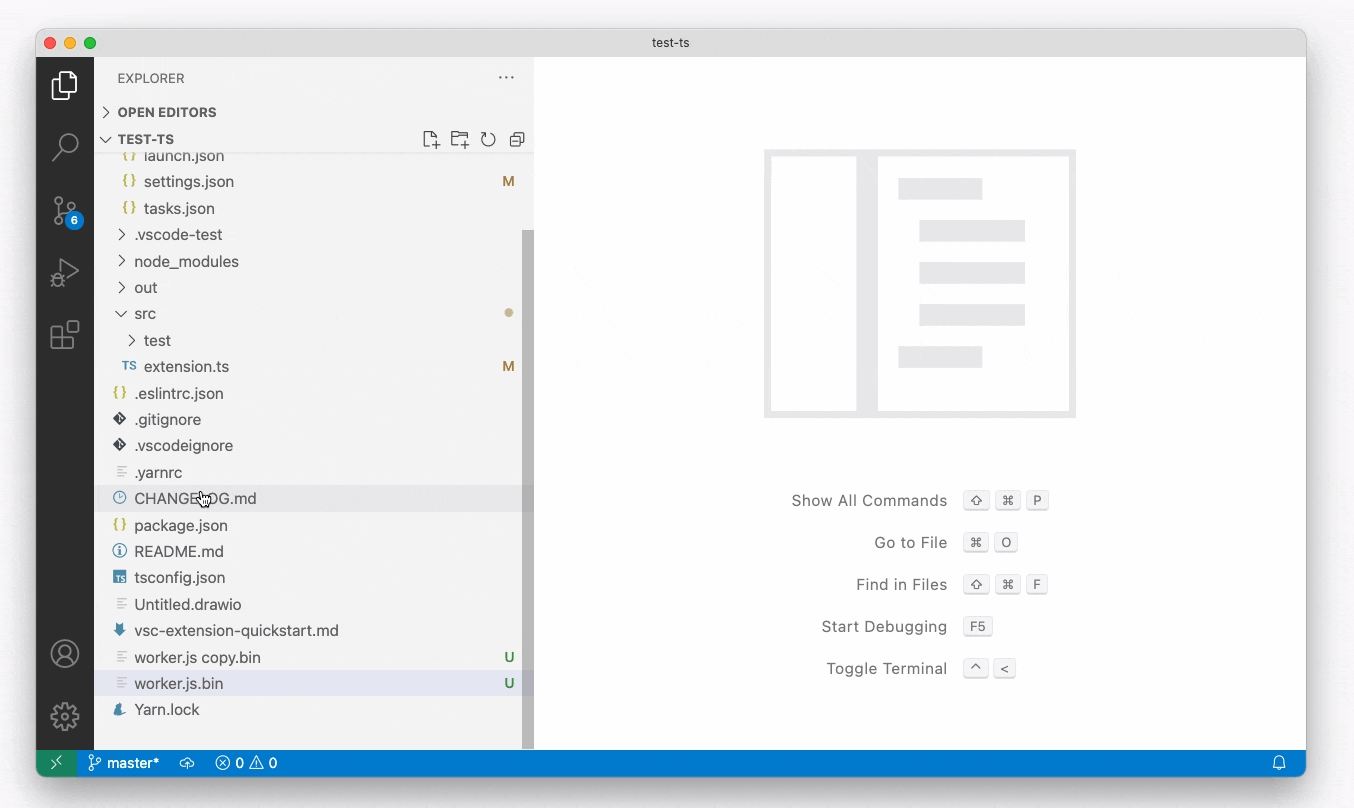Viewport: 1354px width, 808px height.
Task: Open the Search view icon
Action: [x=64, y=147]
